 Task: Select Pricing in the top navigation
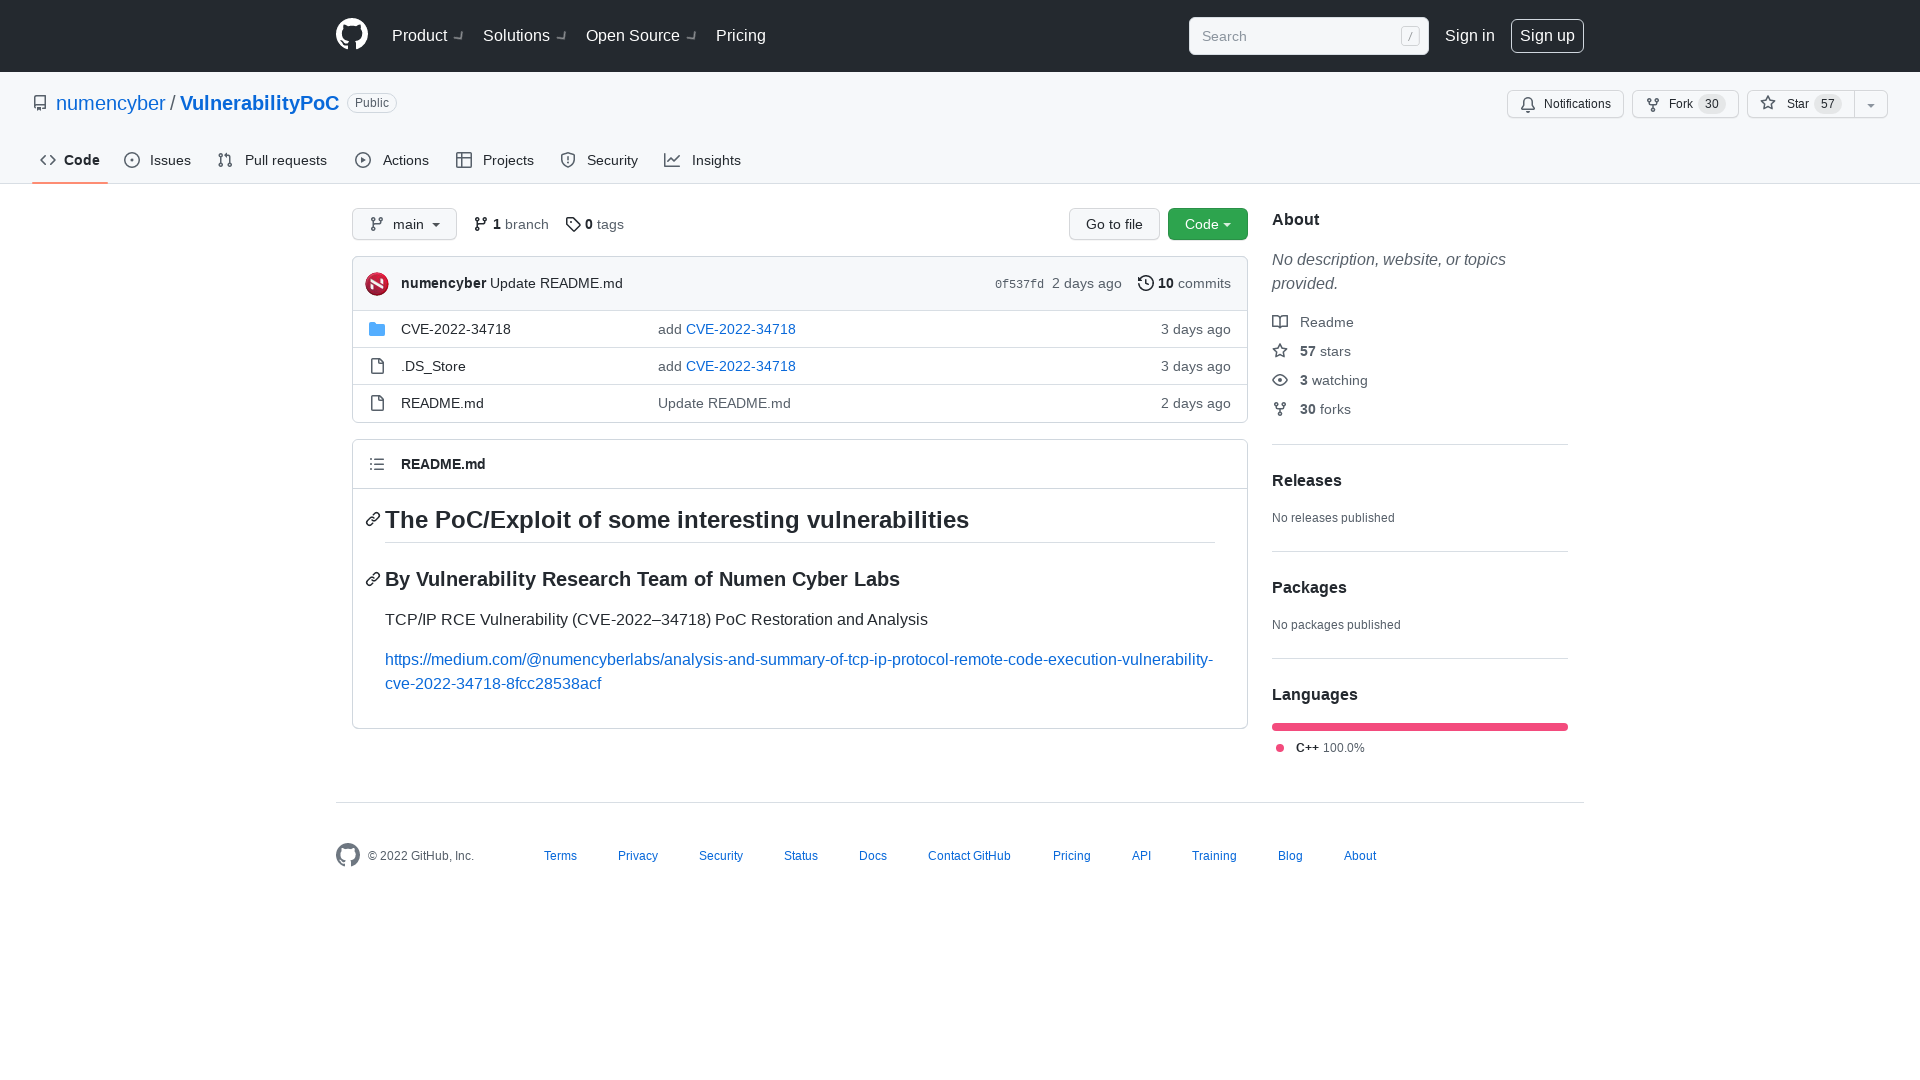(x=740, y=35)
